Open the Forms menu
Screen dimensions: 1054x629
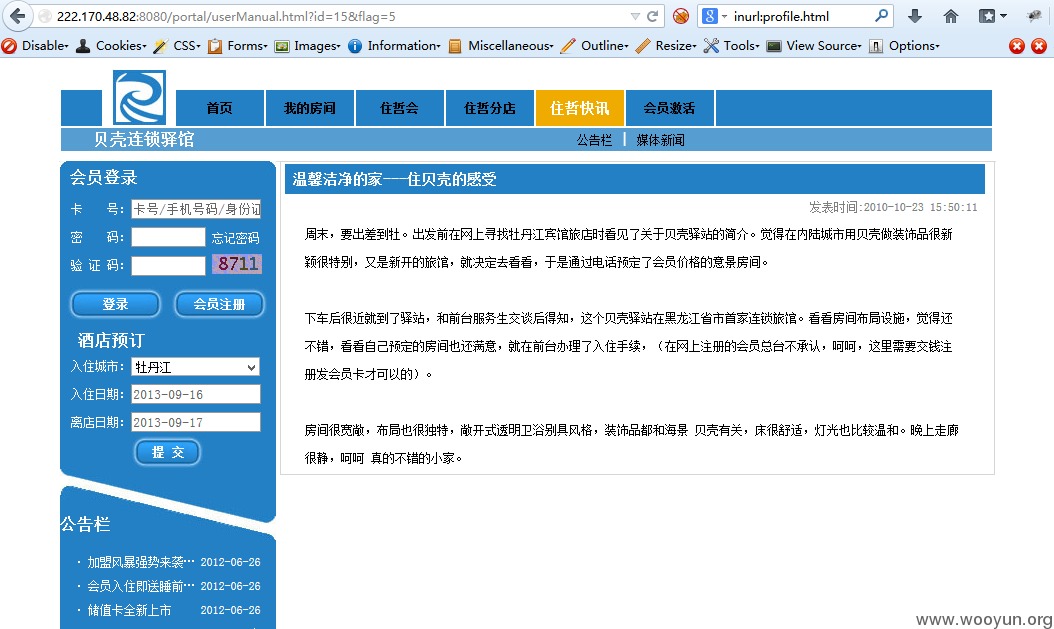tap(247, 46)
